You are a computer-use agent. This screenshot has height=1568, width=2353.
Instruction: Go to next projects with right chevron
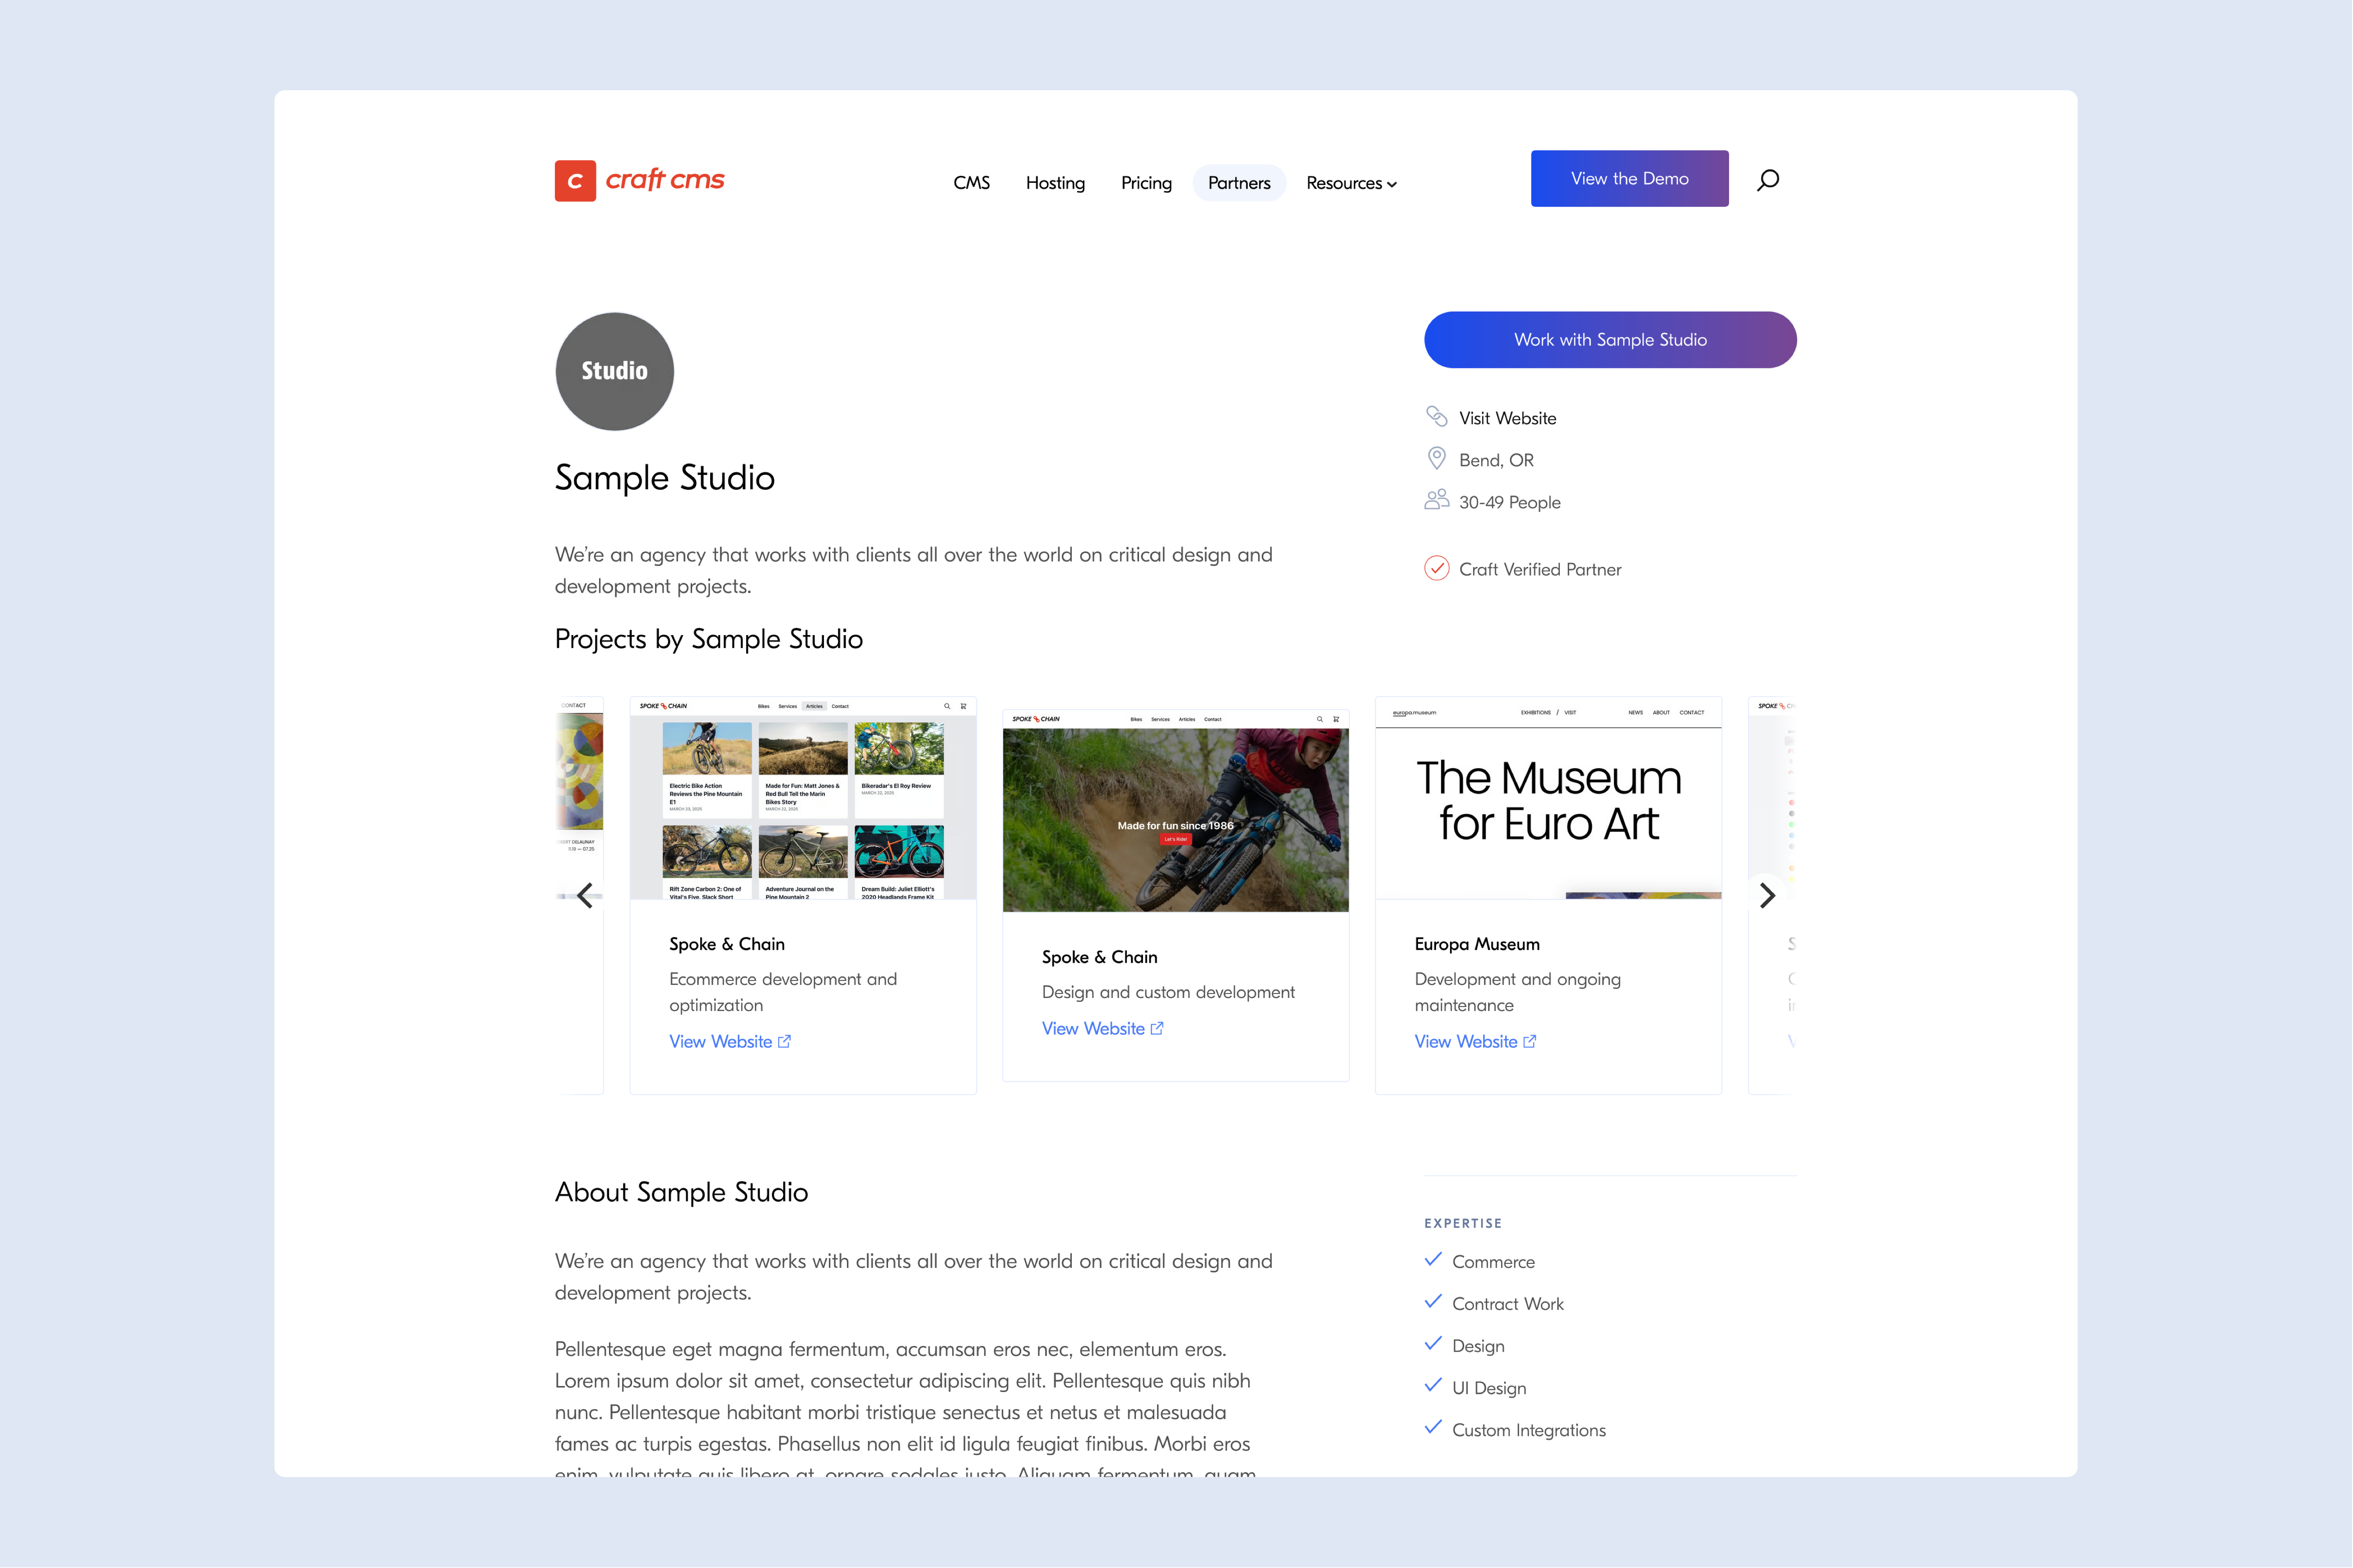(1767, 895)
